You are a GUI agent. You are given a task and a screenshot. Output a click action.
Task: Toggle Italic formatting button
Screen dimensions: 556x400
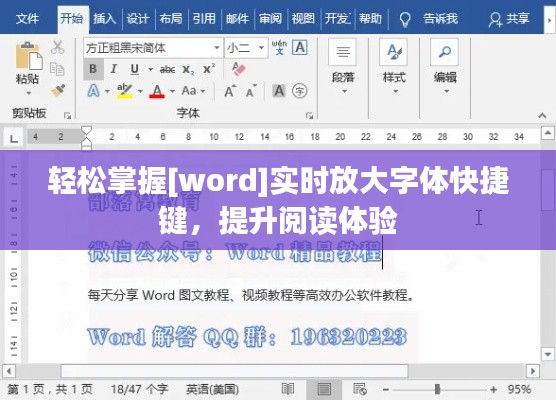point(113,69)
